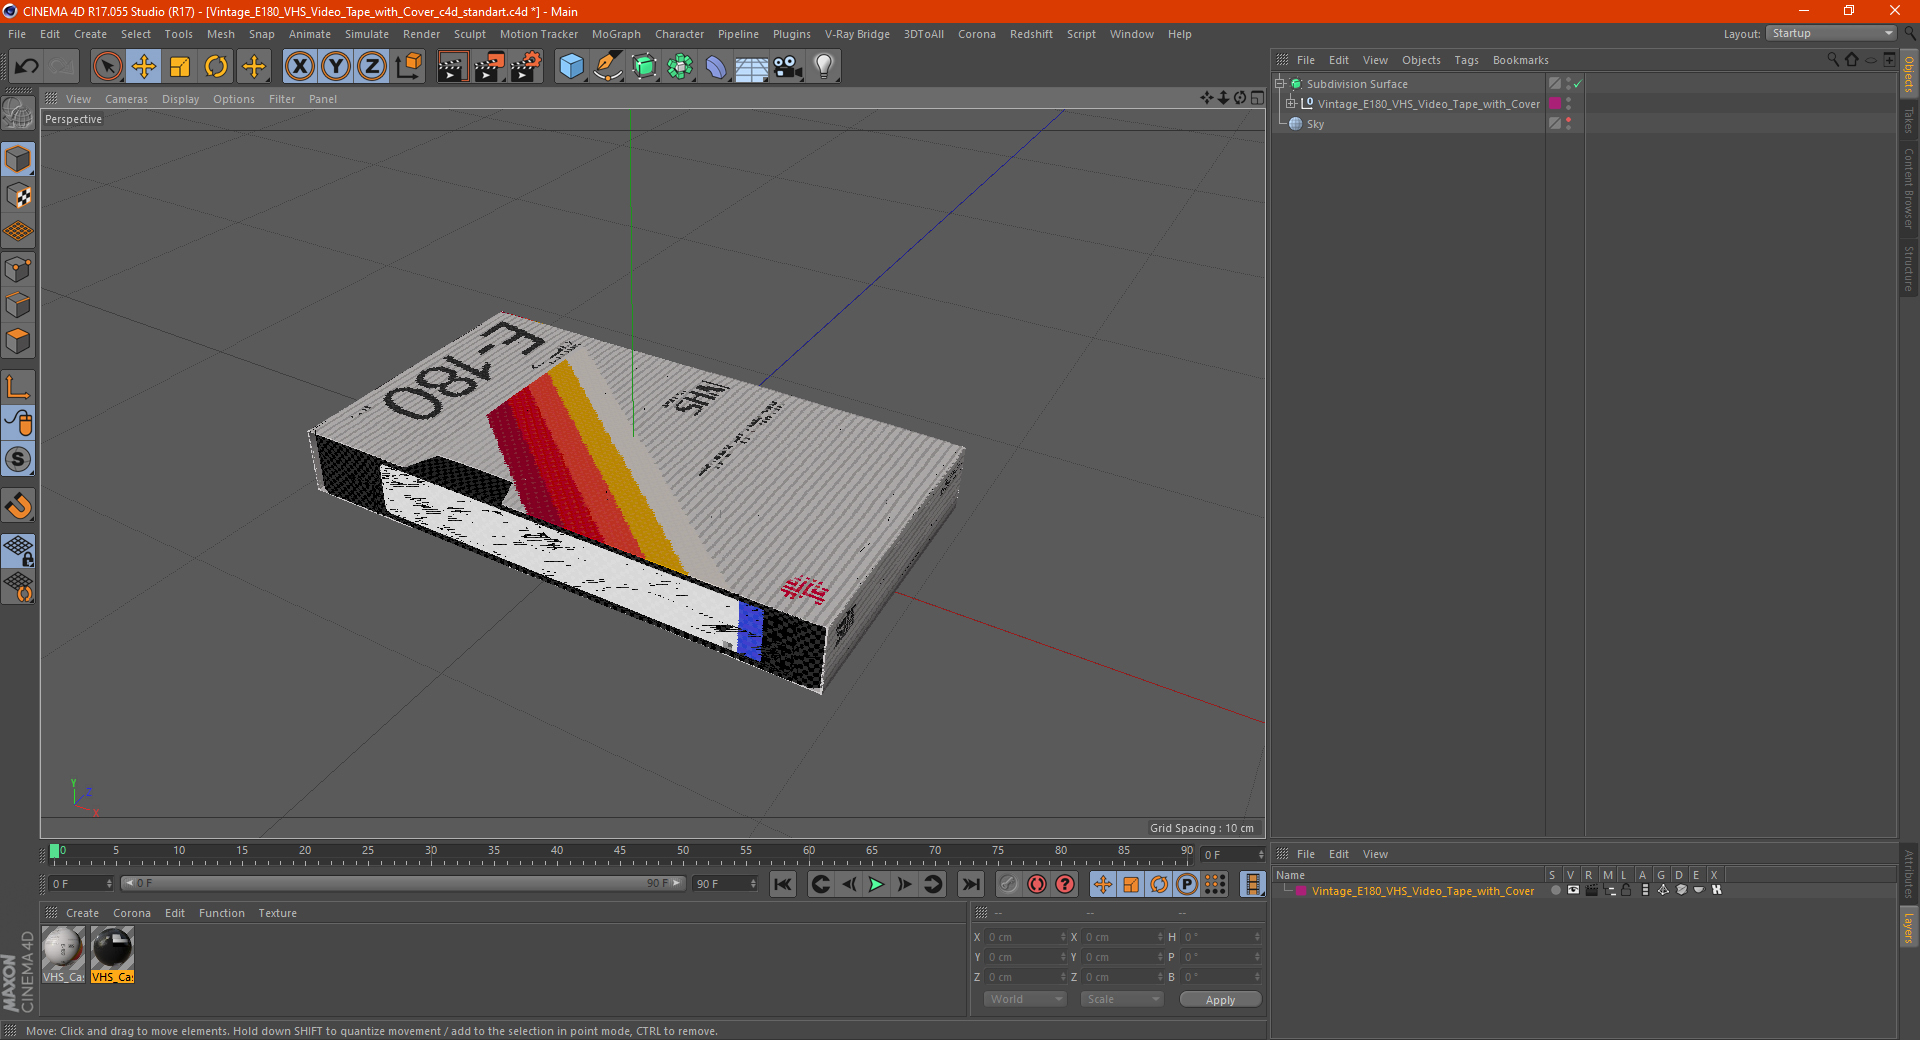The image size is (1920, 1040).
Task: Open the Redshift menu
Action: tap(1031, 34)
